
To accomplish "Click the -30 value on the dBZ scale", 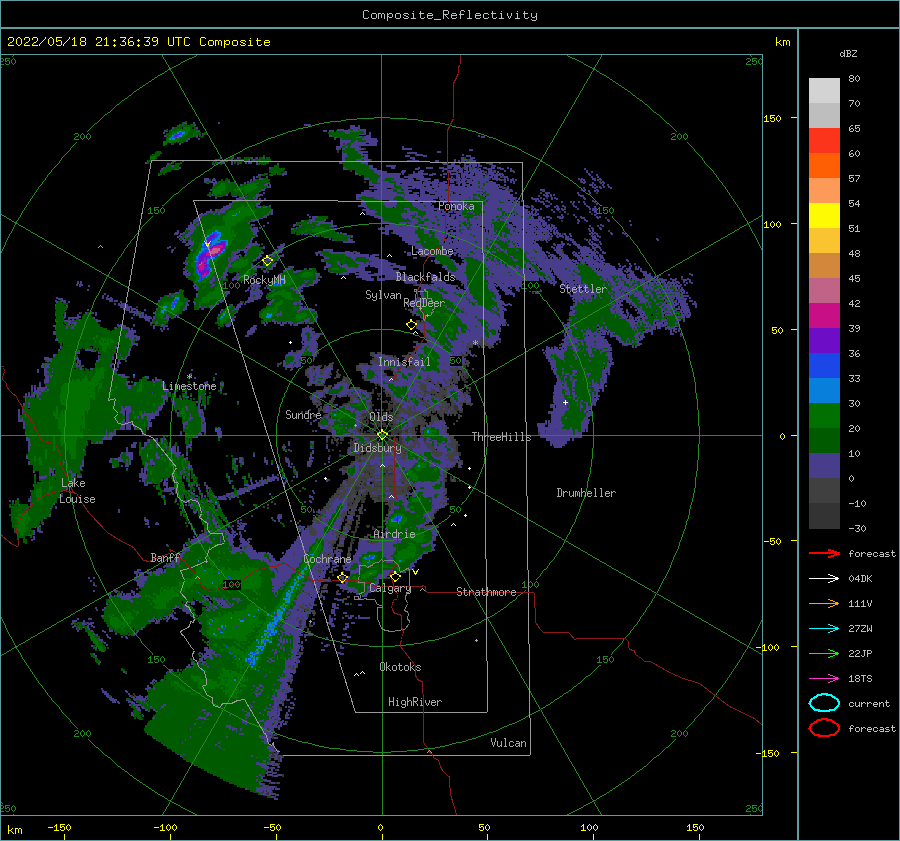I will point(857,528).
